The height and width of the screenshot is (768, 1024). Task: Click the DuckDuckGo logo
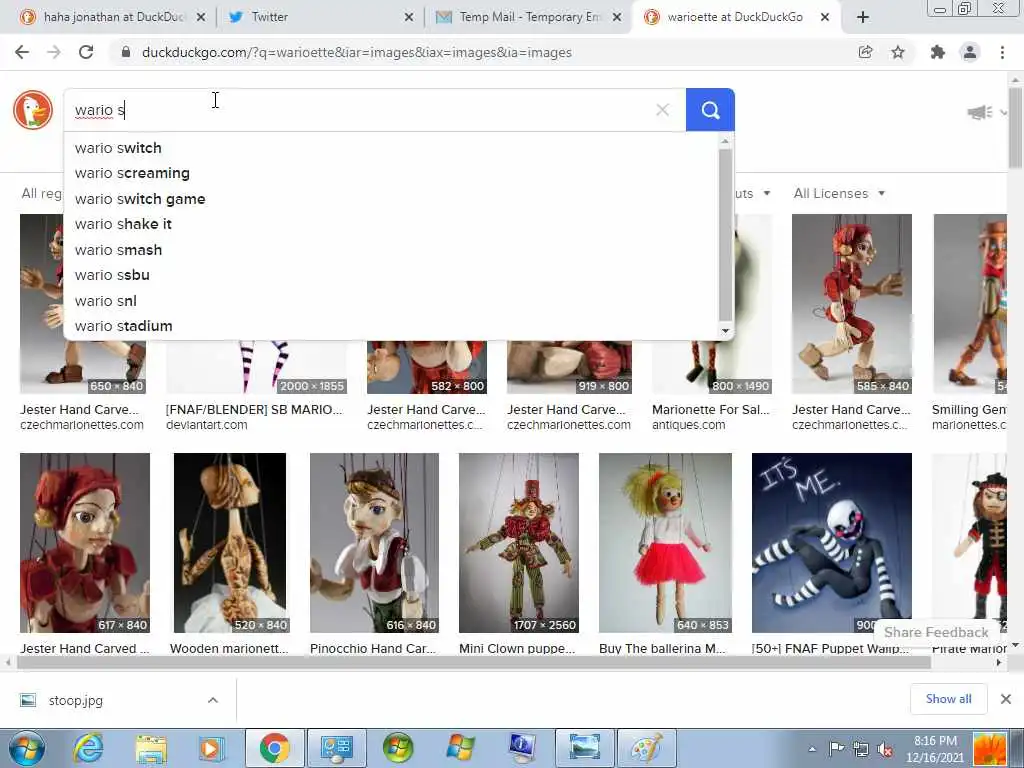tap(33, 110)
